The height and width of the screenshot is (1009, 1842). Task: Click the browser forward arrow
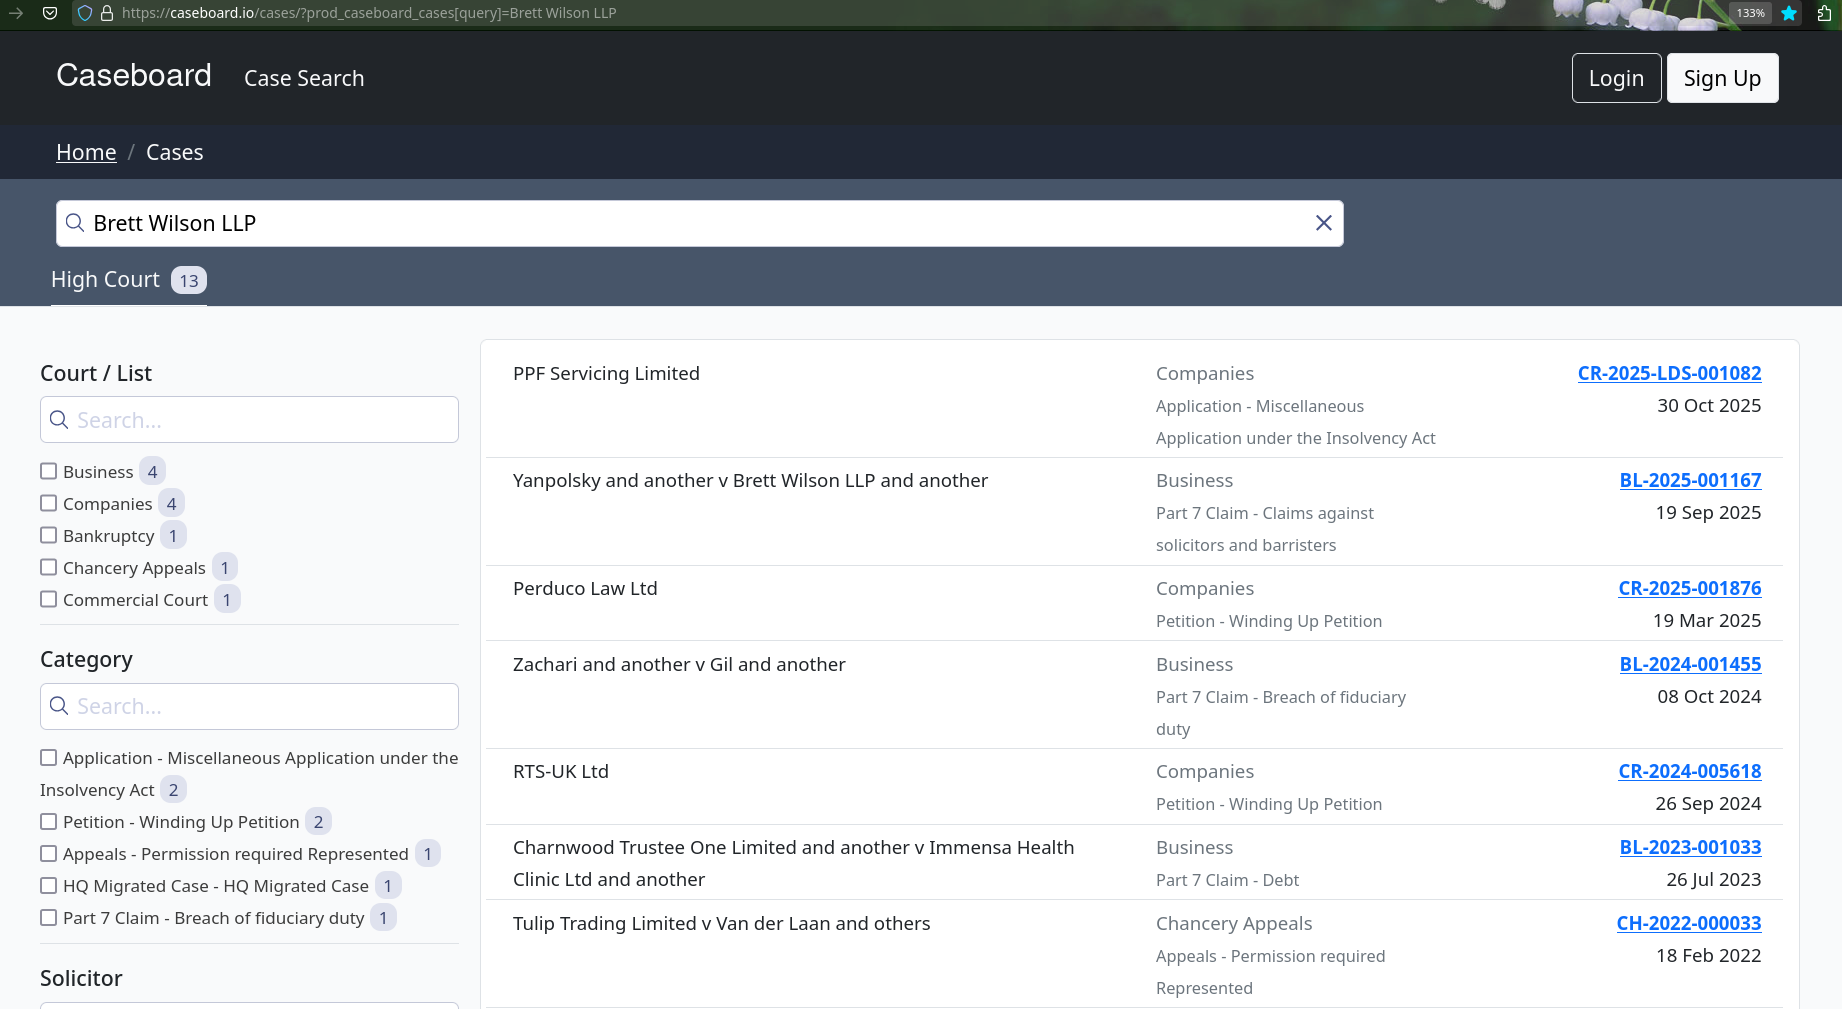coord(16,13)
